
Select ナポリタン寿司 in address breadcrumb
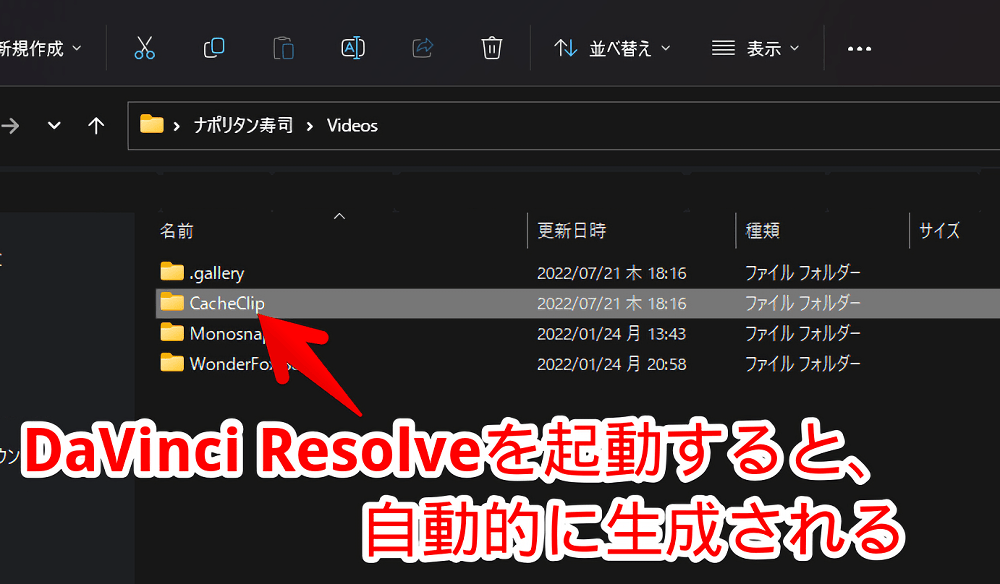pos(243,126)
